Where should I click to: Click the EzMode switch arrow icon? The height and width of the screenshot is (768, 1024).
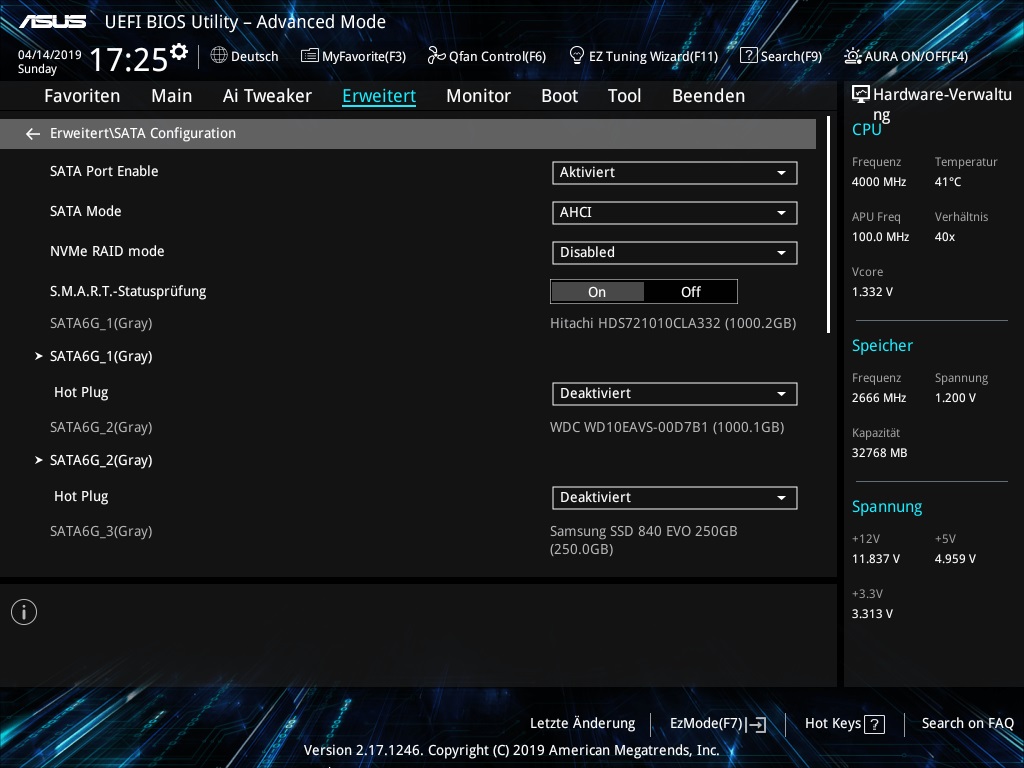756,724
